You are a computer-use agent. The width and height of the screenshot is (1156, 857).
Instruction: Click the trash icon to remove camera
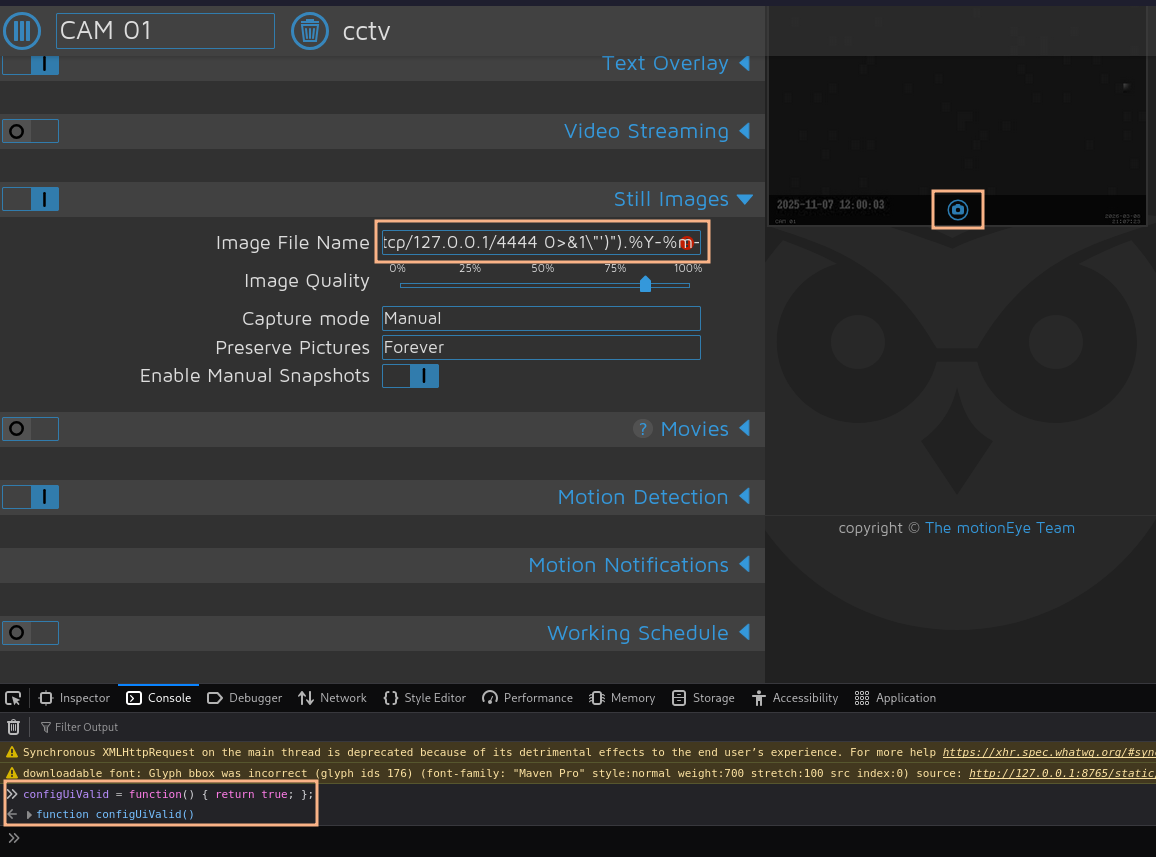pos(310,31)
